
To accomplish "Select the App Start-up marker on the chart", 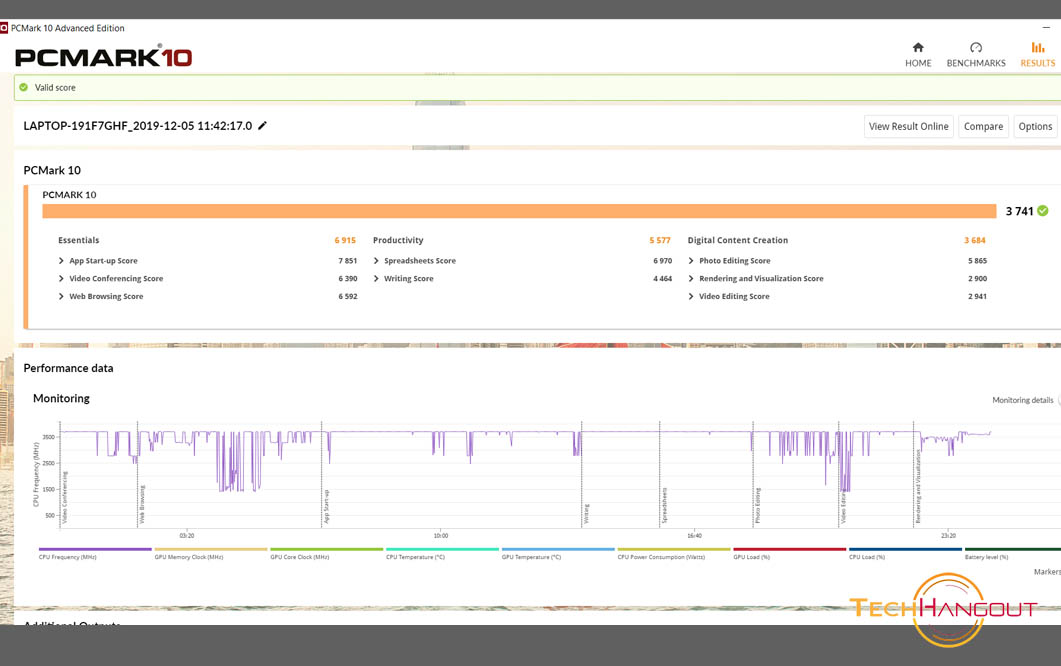I will click(x=326, y=506).
